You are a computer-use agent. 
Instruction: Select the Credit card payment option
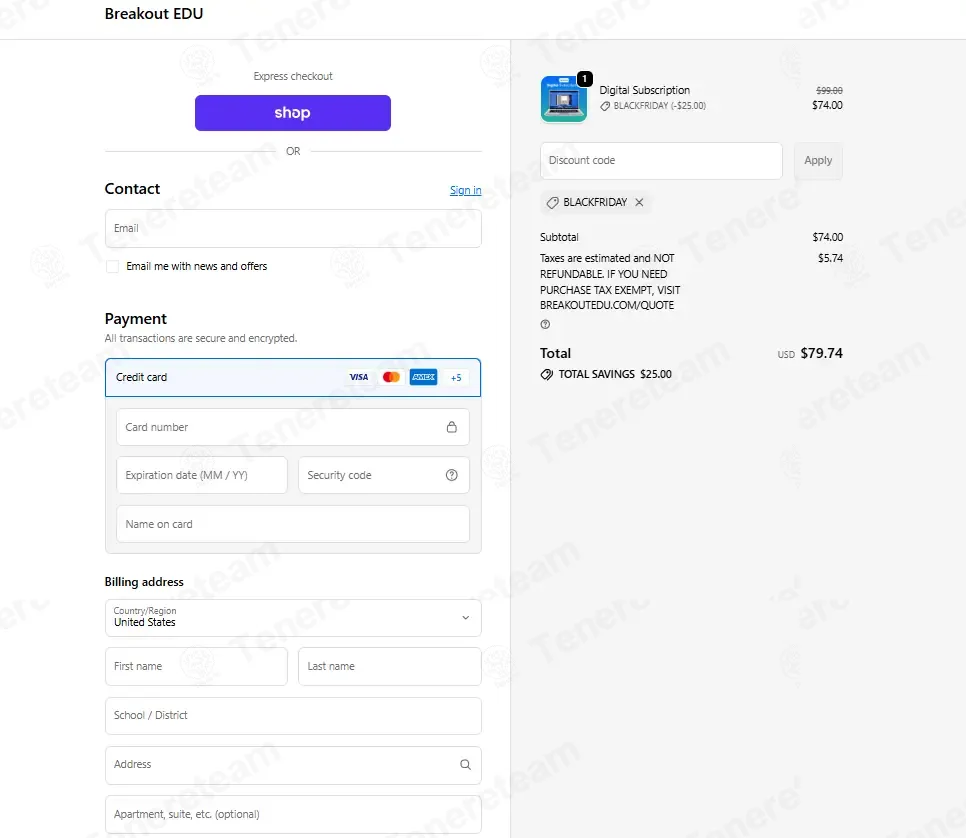click(142, 377)
